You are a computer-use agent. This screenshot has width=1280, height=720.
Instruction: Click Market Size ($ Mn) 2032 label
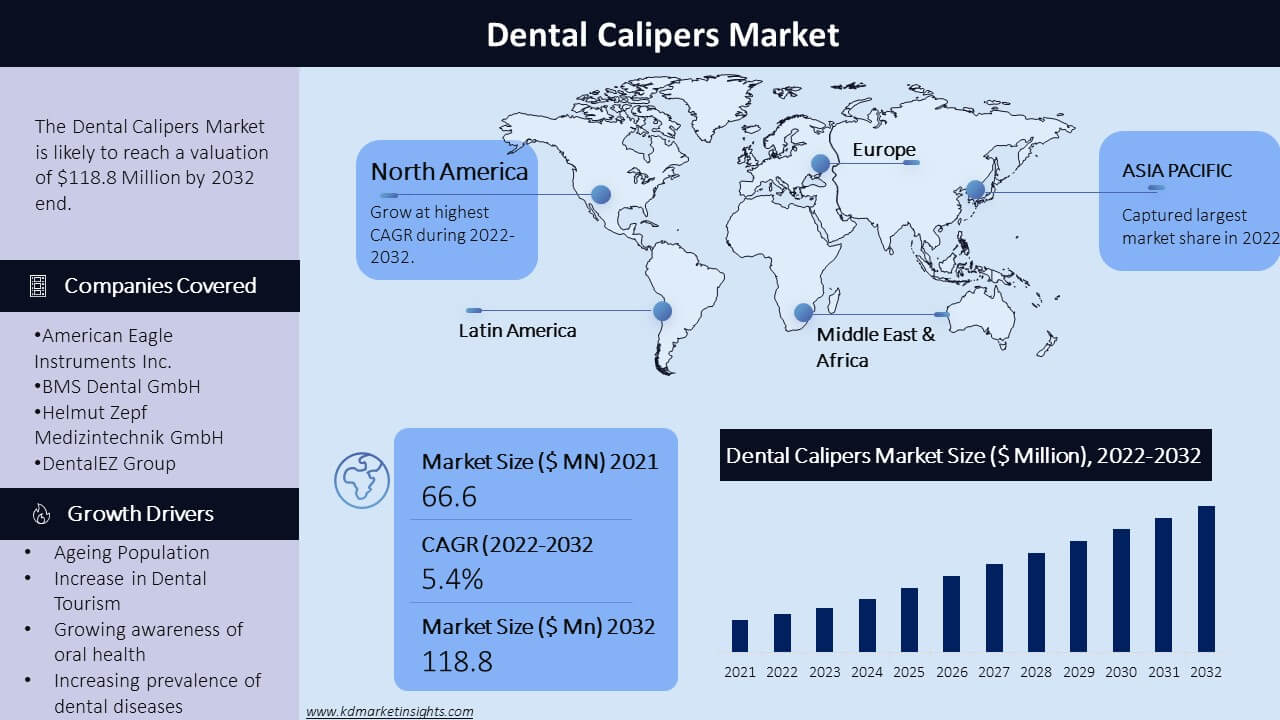tap(538, 626)
